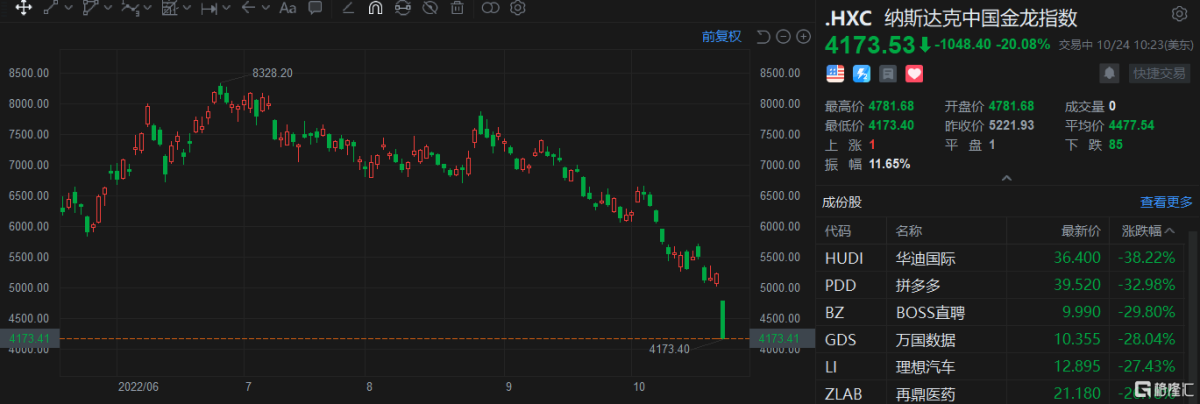
Task: Zoom out chart with minus icon
Action: 783,37
